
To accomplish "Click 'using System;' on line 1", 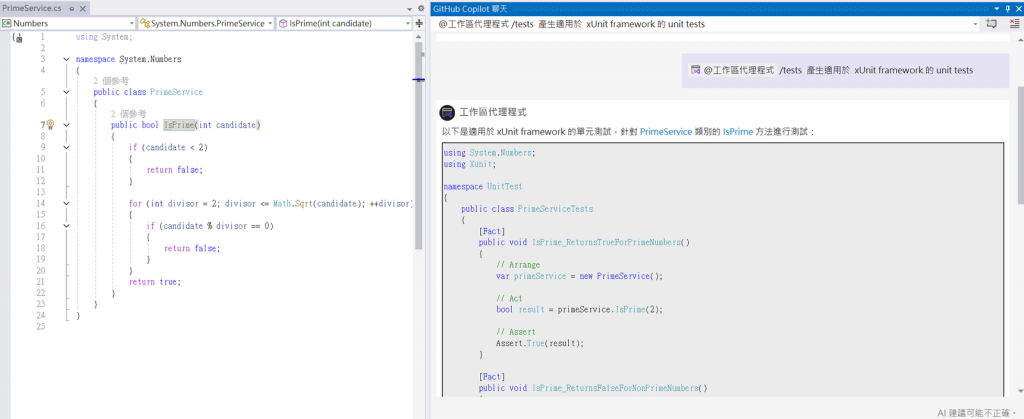I will [x=104, y=37].
